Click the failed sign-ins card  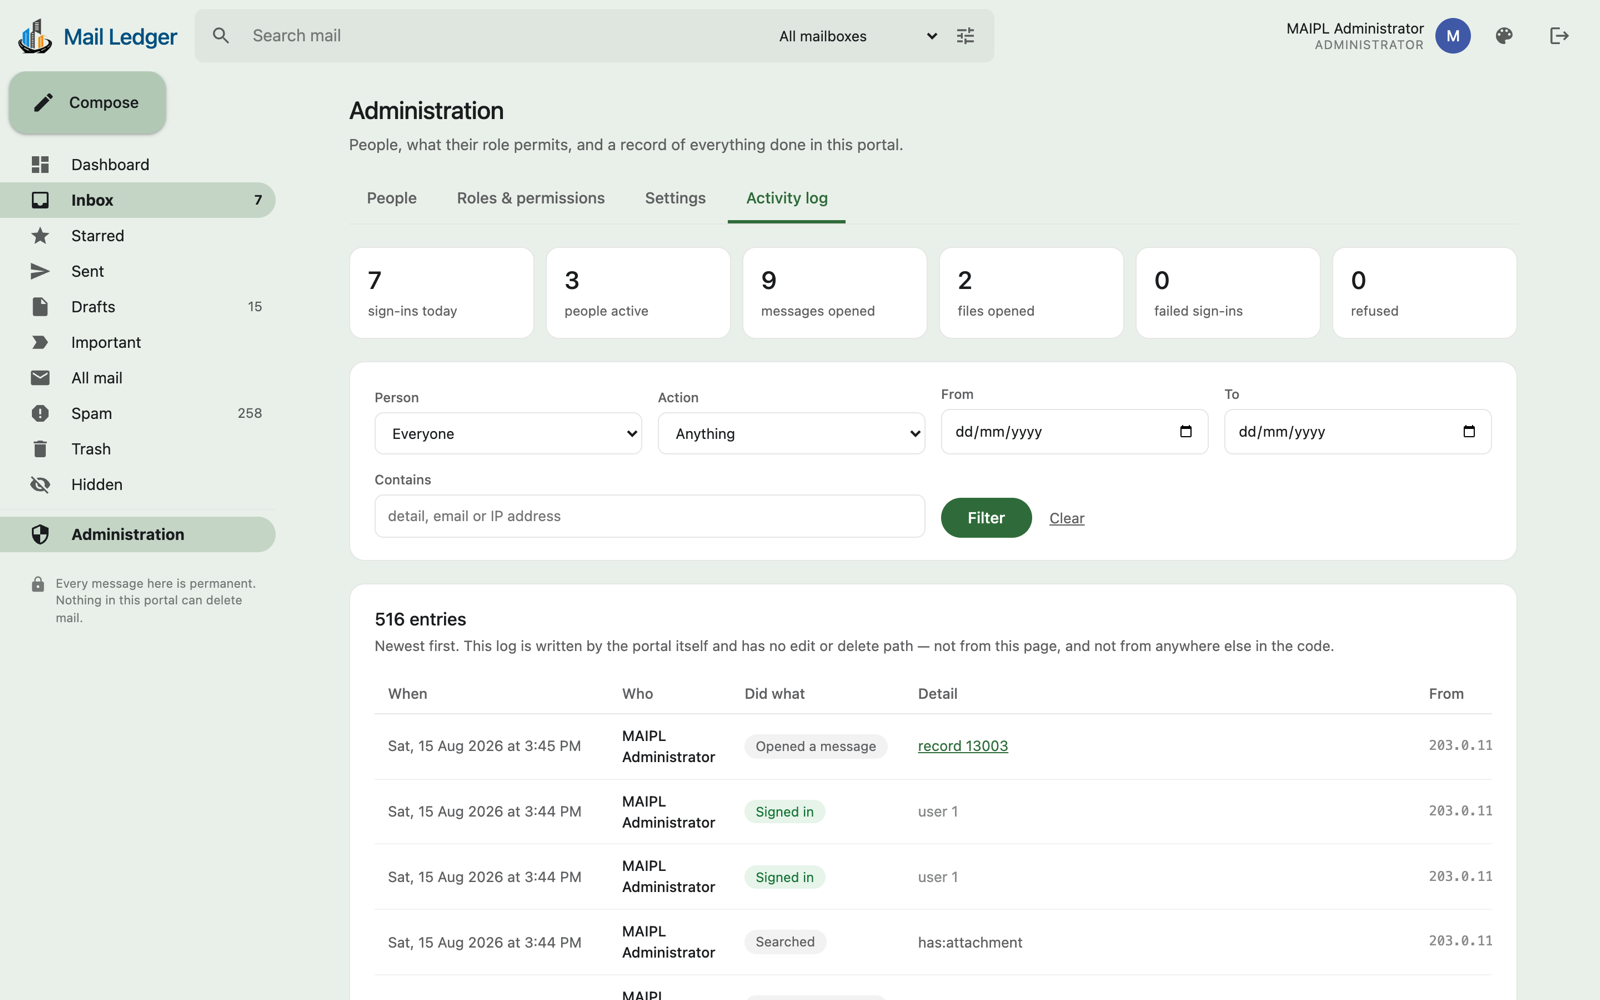[x=1228, y=293]
